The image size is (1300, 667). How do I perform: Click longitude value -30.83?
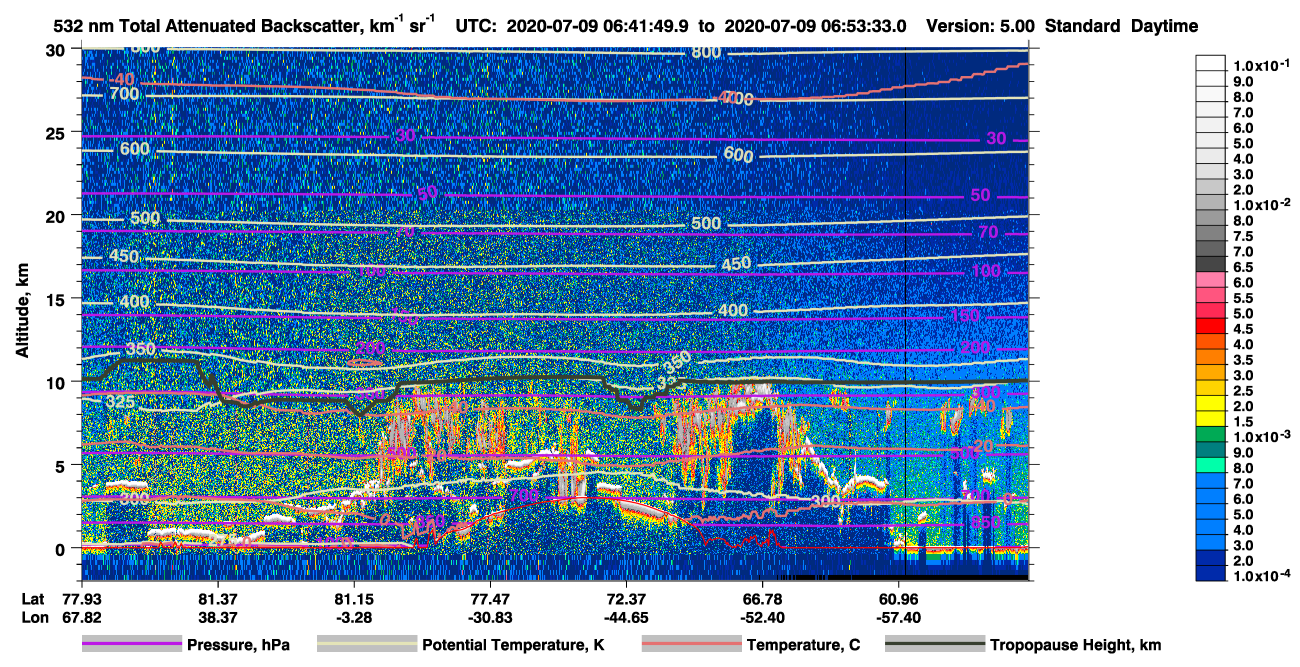[x=489, y=618]
